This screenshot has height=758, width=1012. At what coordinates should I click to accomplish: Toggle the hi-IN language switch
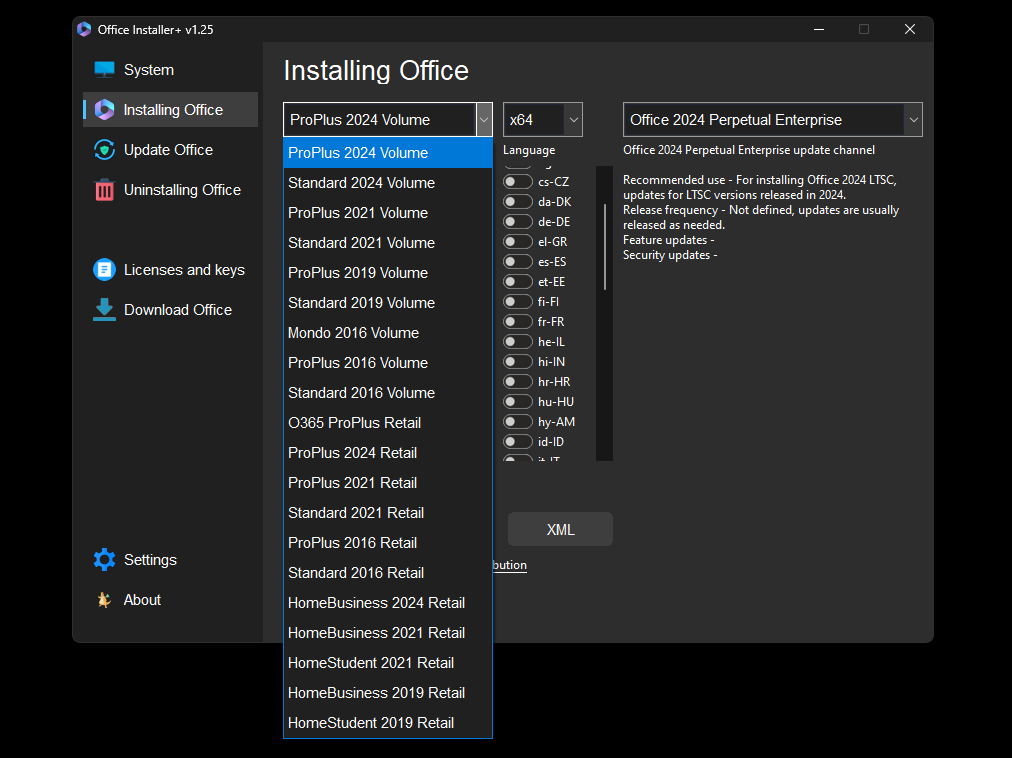click(x=518, y=362)
